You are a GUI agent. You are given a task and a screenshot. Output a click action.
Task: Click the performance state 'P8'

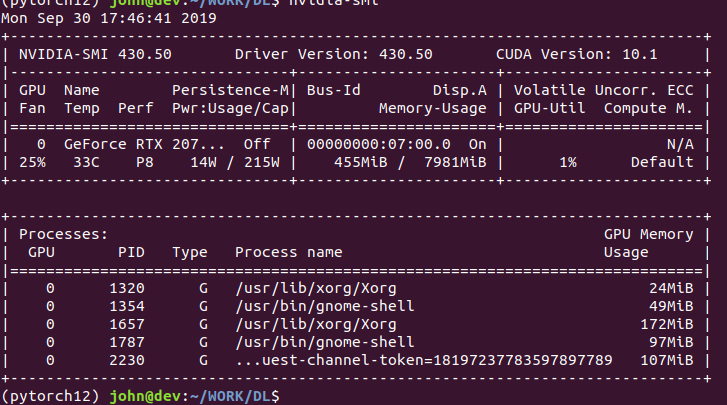pyautogui.click(x=145, y=162)
